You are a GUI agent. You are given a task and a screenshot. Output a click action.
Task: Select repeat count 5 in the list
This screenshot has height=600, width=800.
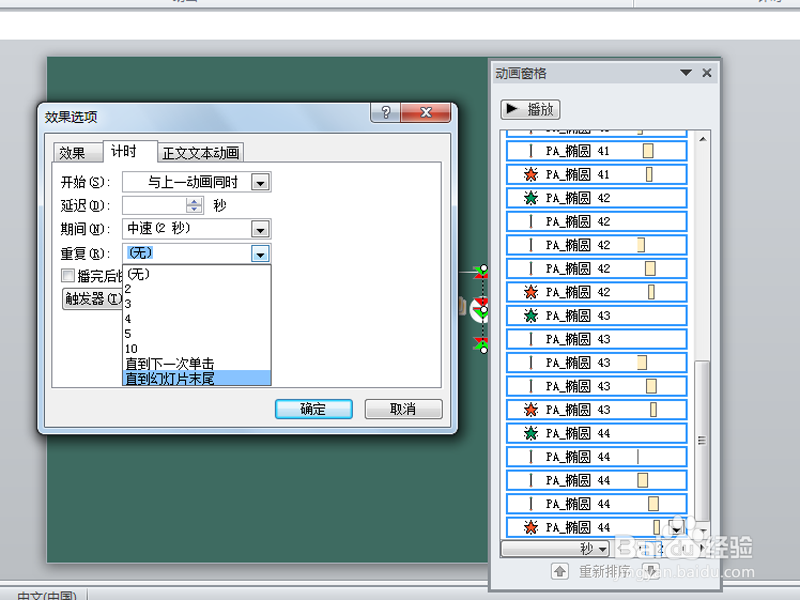[x=196, y=334]
